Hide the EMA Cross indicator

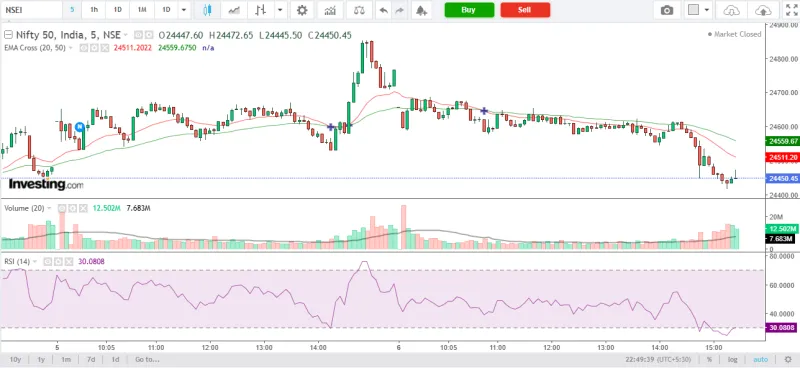85,48
